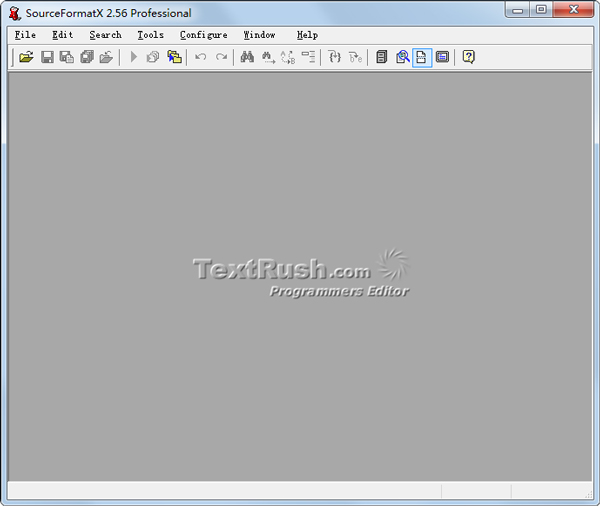This screenshot has width=600, height=506.
Task: Click the Save As icon
Action: coord(67,57)
